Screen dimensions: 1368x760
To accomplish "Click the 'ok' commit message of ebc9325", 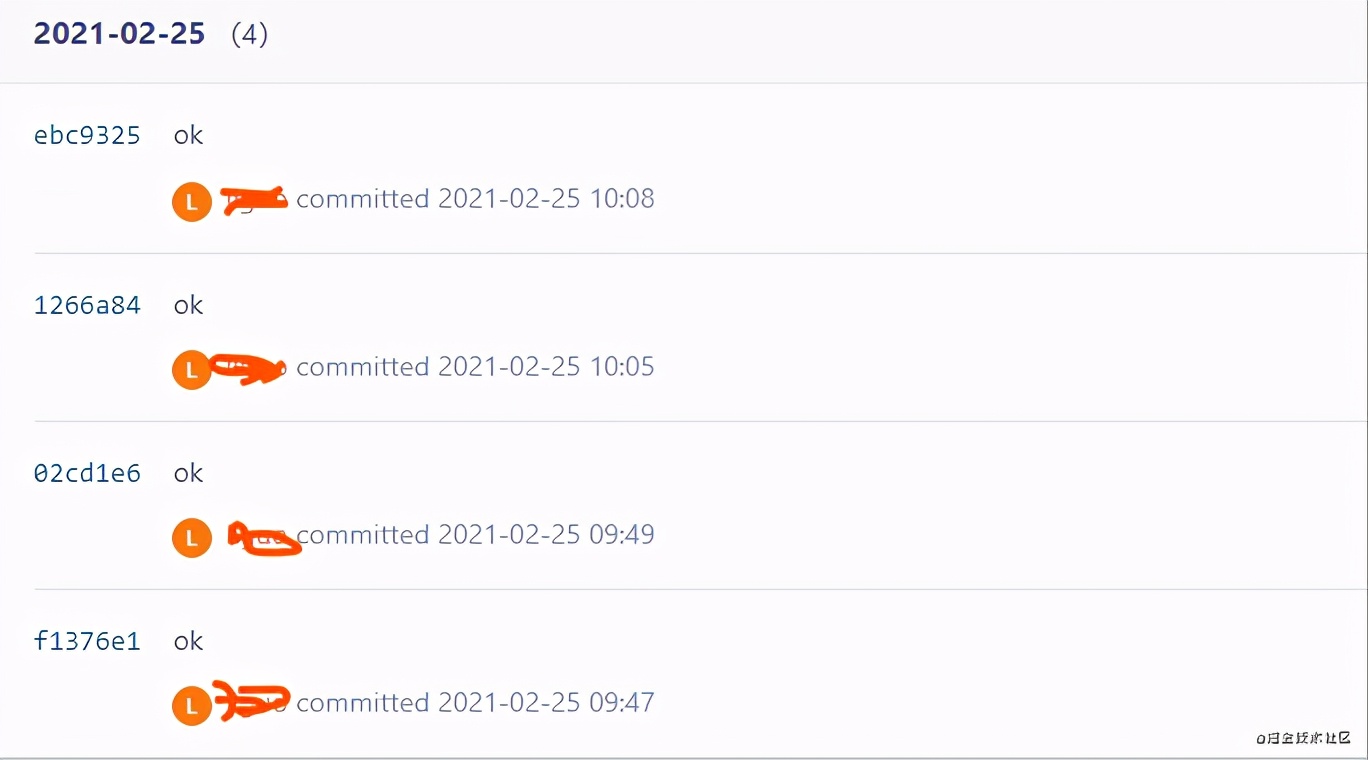I will coord(188,135).
